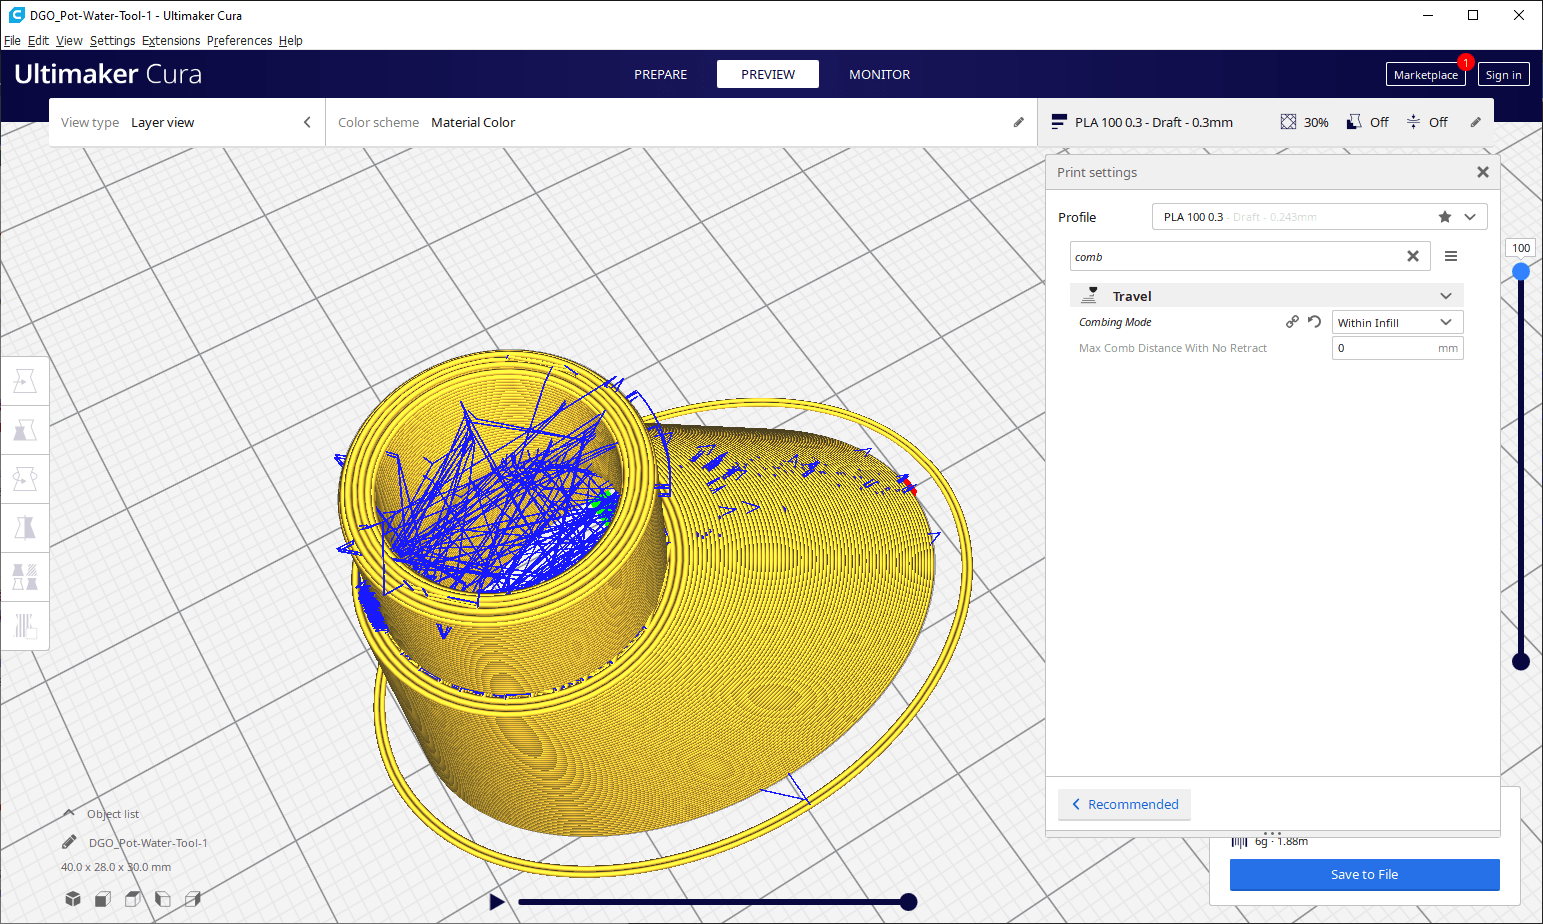Viewport: 1543px width, 924px height.
Task: Click the color scheme edit pencil icon
Action: click(x=1019, y=122)
